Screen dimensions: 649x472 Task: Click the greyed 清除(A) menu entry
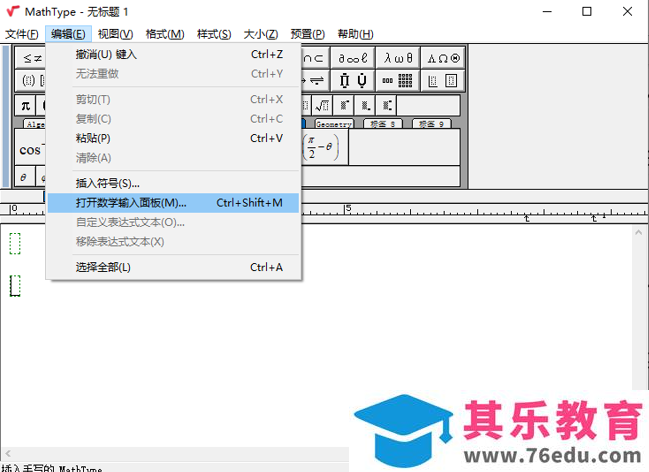coord(173,157)
